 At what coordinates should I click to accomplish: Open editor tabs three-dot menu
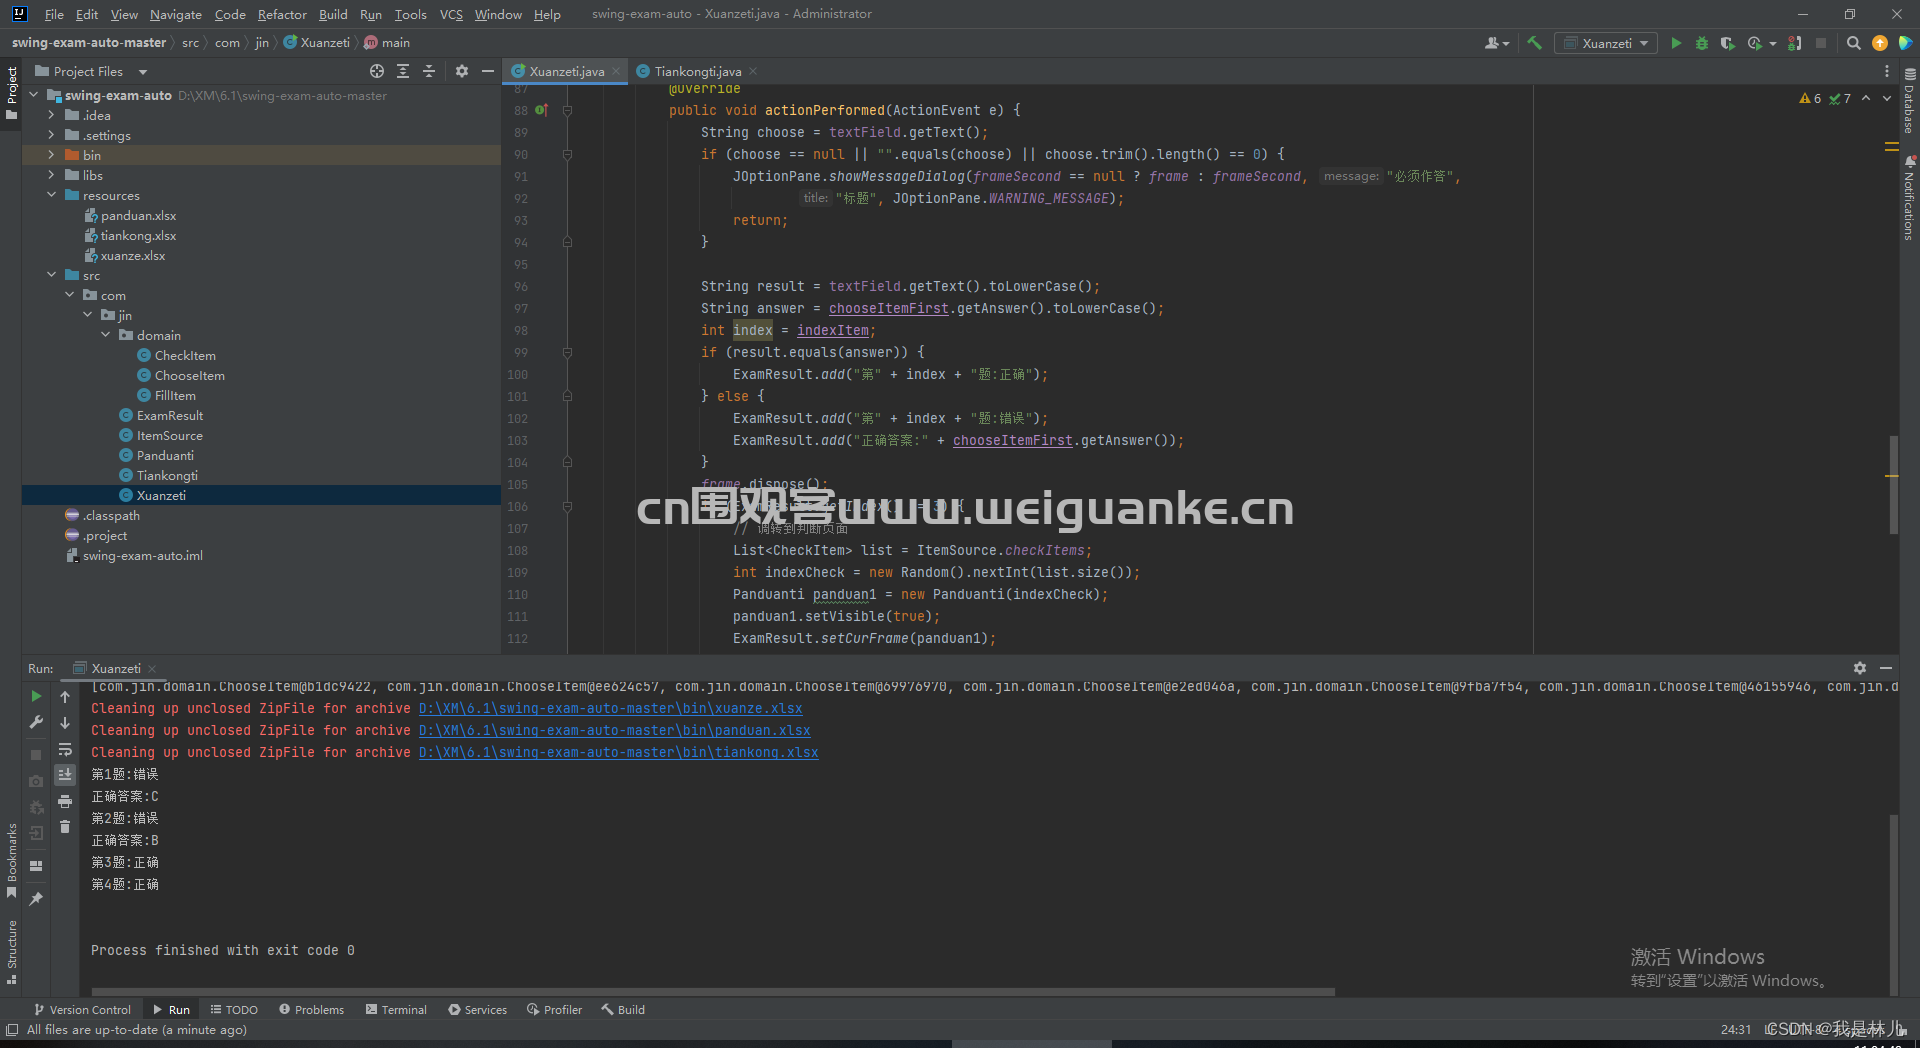1887,71
